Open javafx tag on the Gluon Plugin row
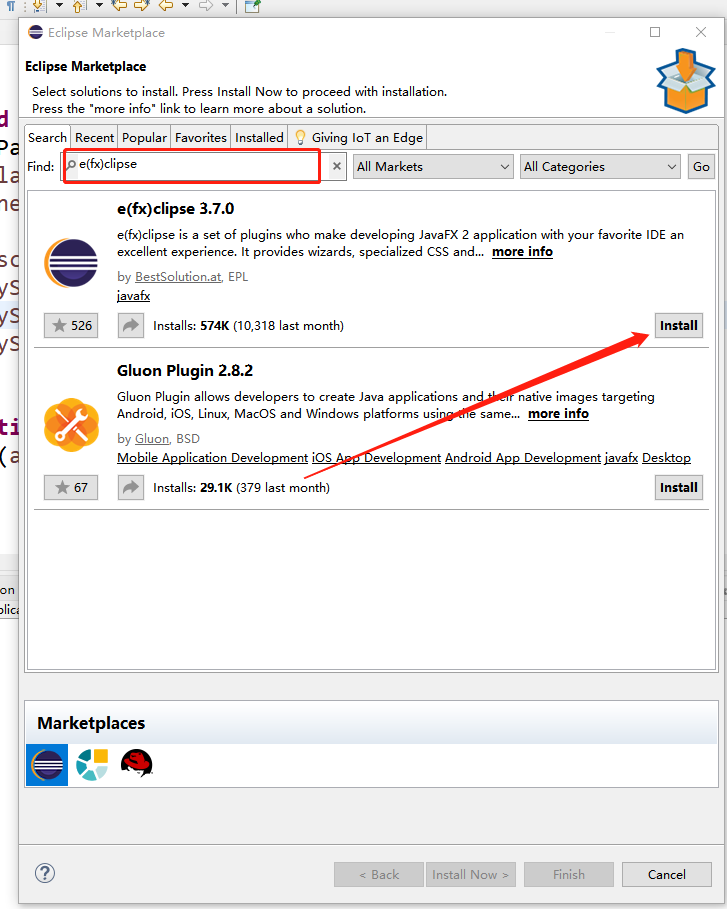This screenshot has width=727, height=909. pyautogui.click(x=621, y=457)
